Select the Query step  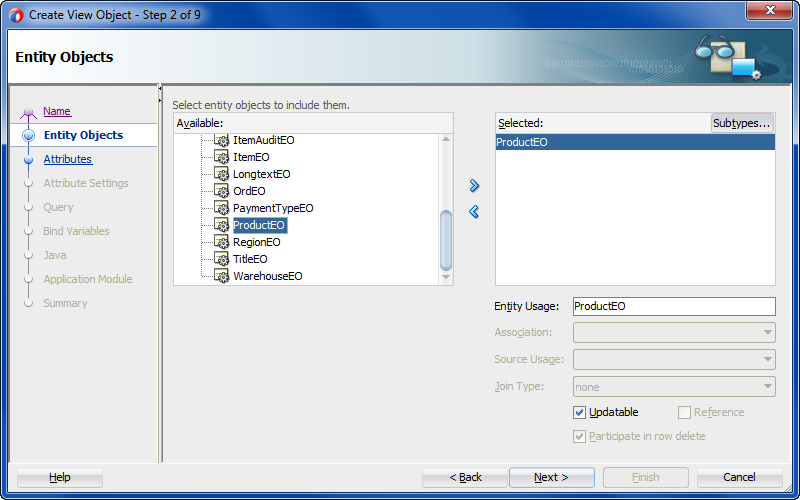click(58, 207)
